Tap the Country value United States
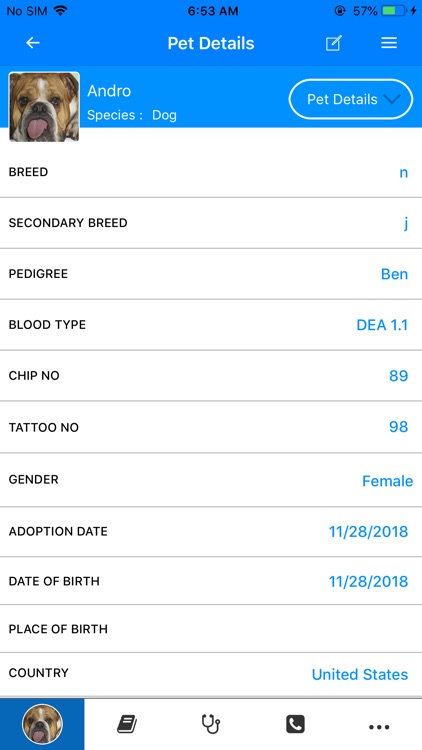422x750 pixels. tap(360, 674)
